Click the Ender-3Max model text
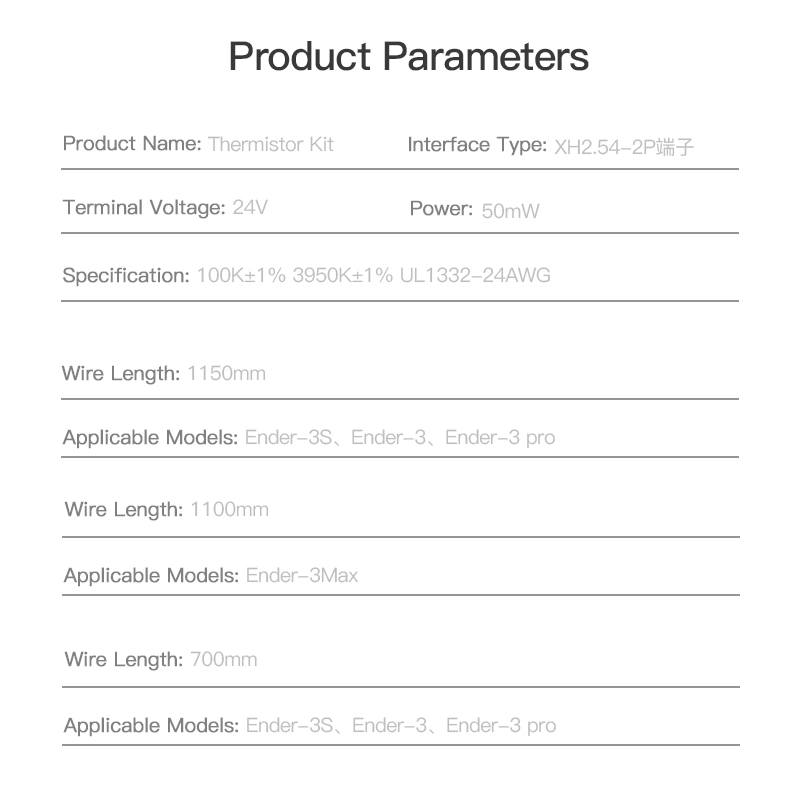This screenshot has height=812, width=790. (x=302, y=575)
